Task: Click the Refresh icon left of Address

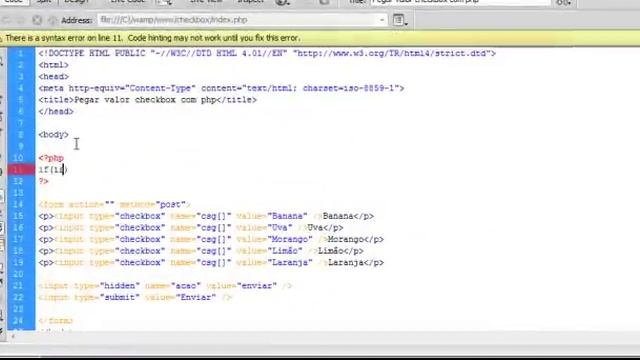Action: pyautogui.click(x=53, y=20)
